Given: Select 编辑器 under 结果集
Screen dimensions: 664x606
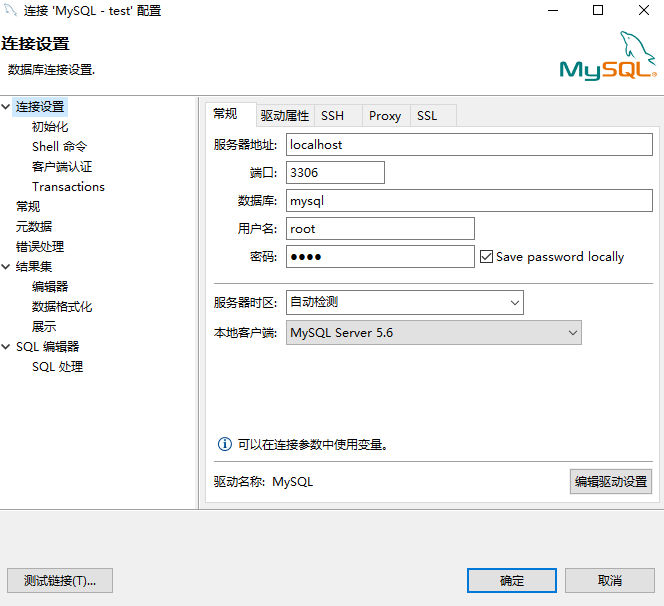Looking at the screenshot, I should [50, 287].
